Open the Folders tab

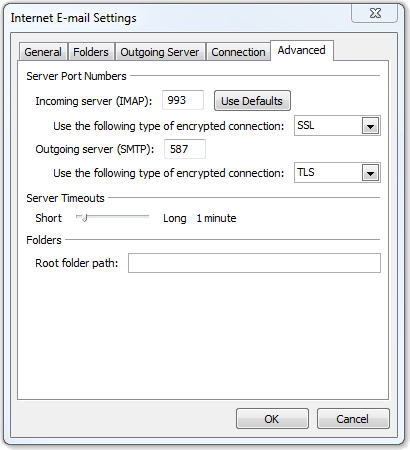tap(91, 52)
